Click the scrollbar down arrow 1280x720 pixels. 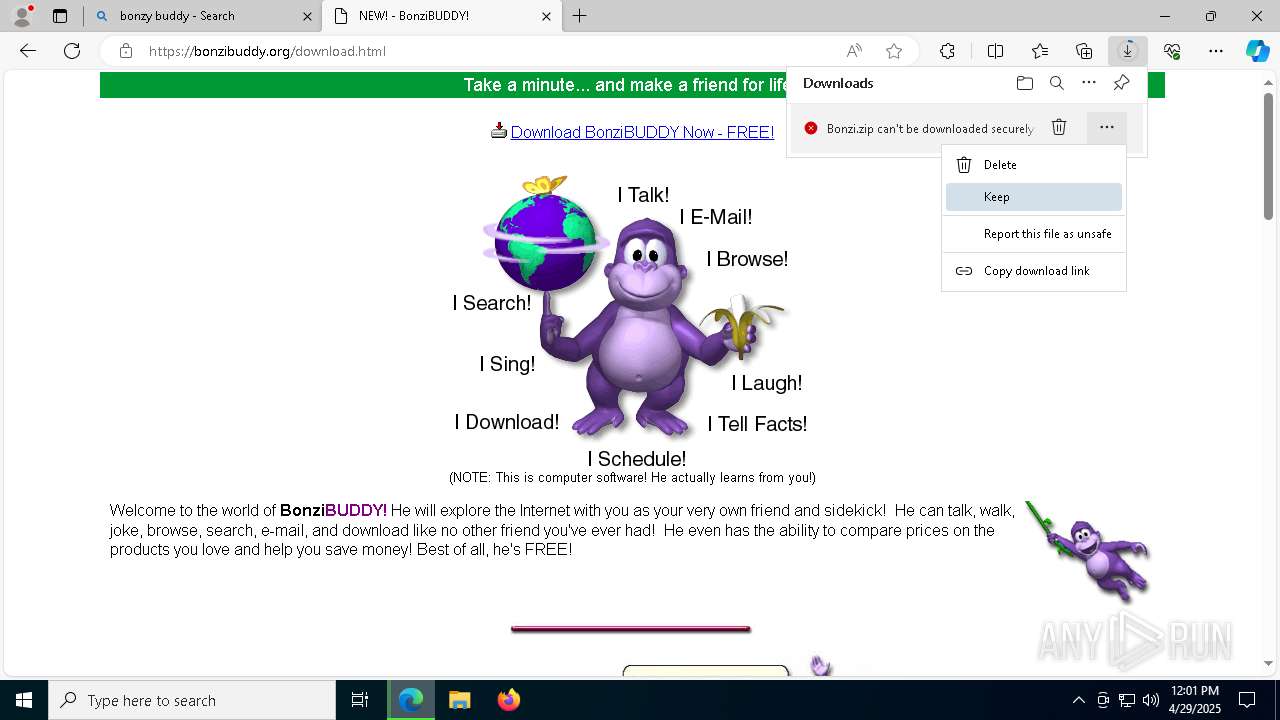tap(1268, 663)
